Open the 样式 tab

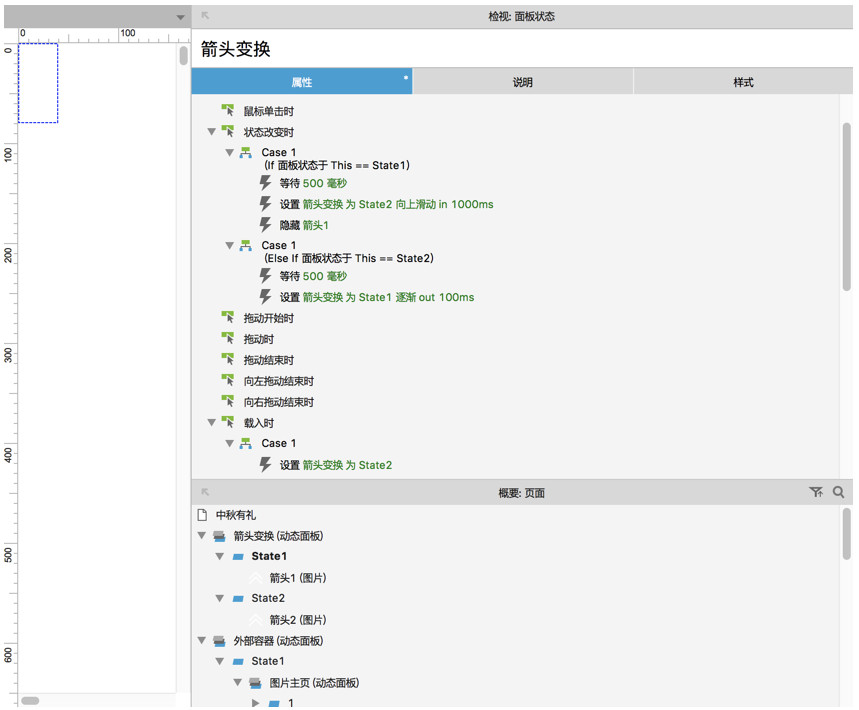tap(743, 82)
